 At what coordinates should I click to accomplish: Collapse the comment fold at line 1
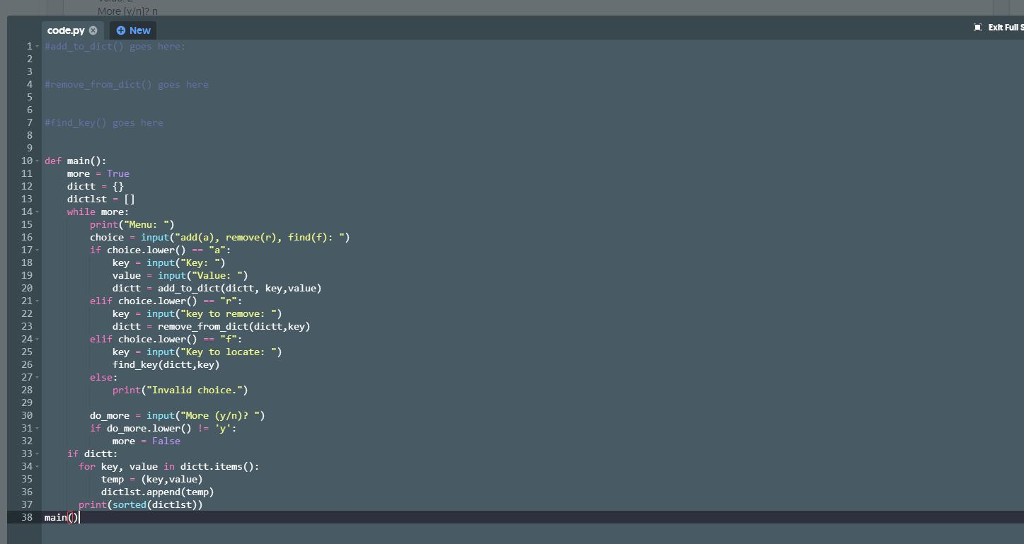(37, 46)
